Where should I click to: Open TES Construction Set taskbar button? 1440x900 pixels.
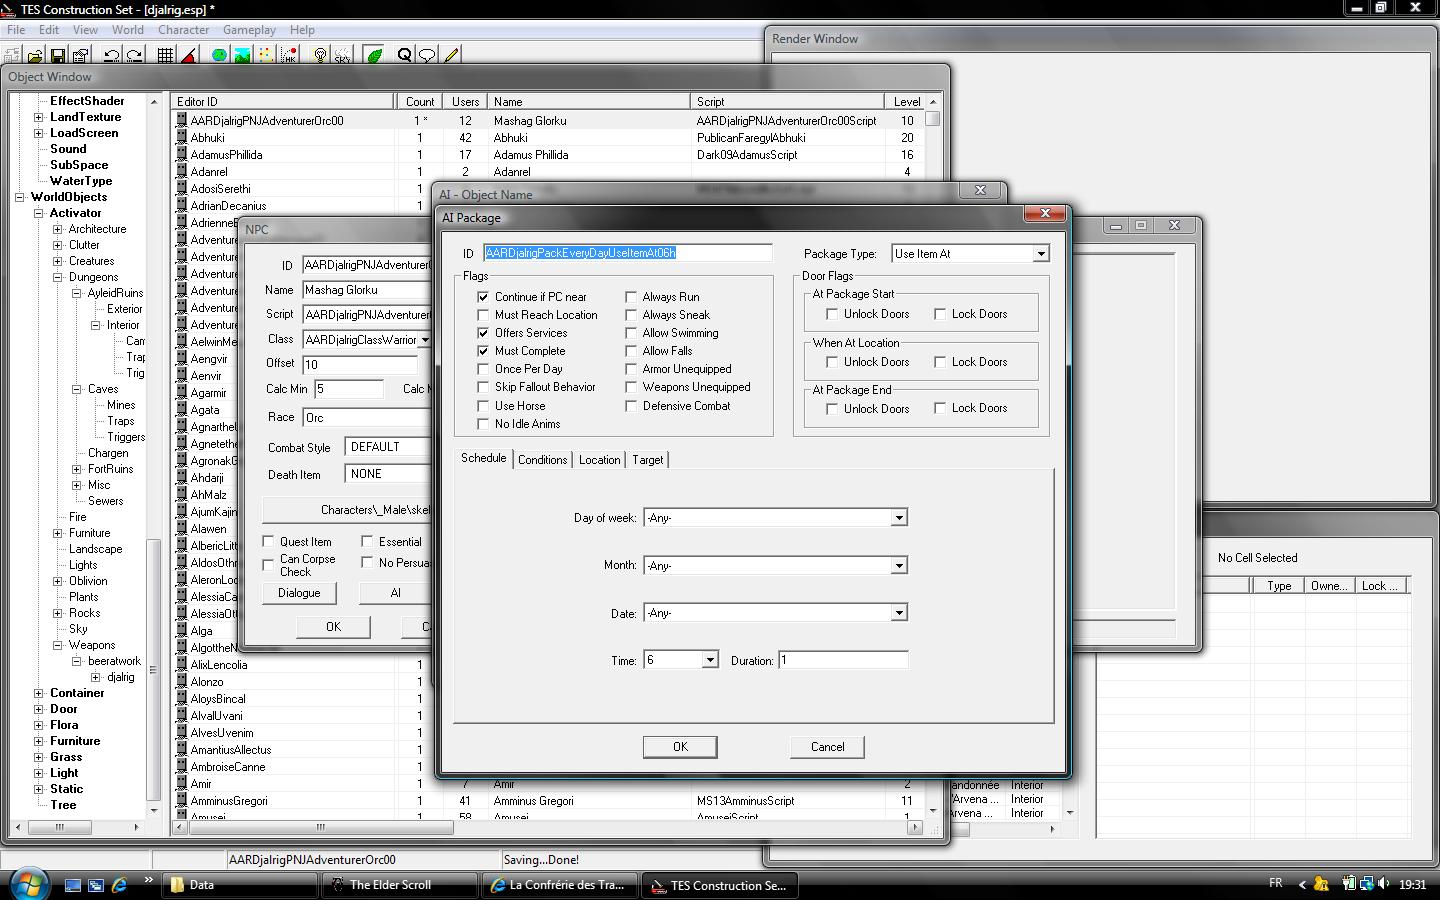718,885
